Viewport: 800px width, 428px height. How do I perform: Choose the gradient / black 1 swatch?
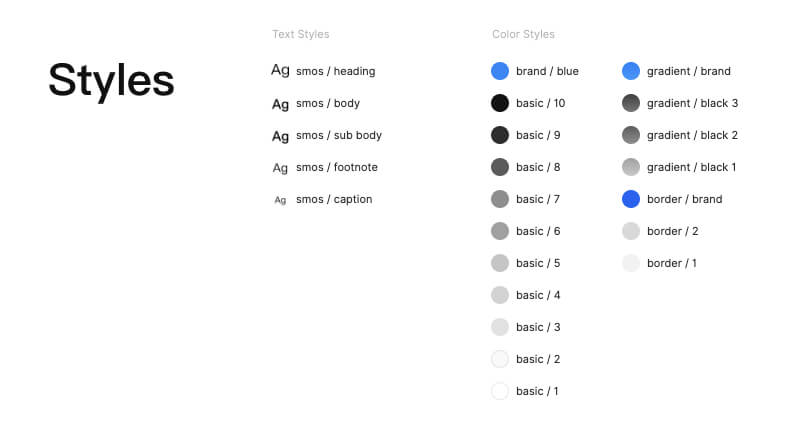[631, 167]
